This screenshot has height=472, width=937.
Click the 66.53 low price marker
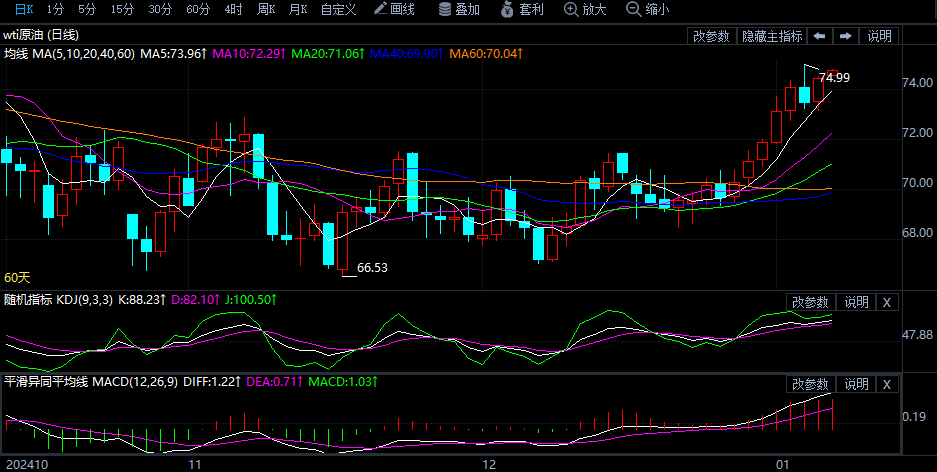[372, 268]
